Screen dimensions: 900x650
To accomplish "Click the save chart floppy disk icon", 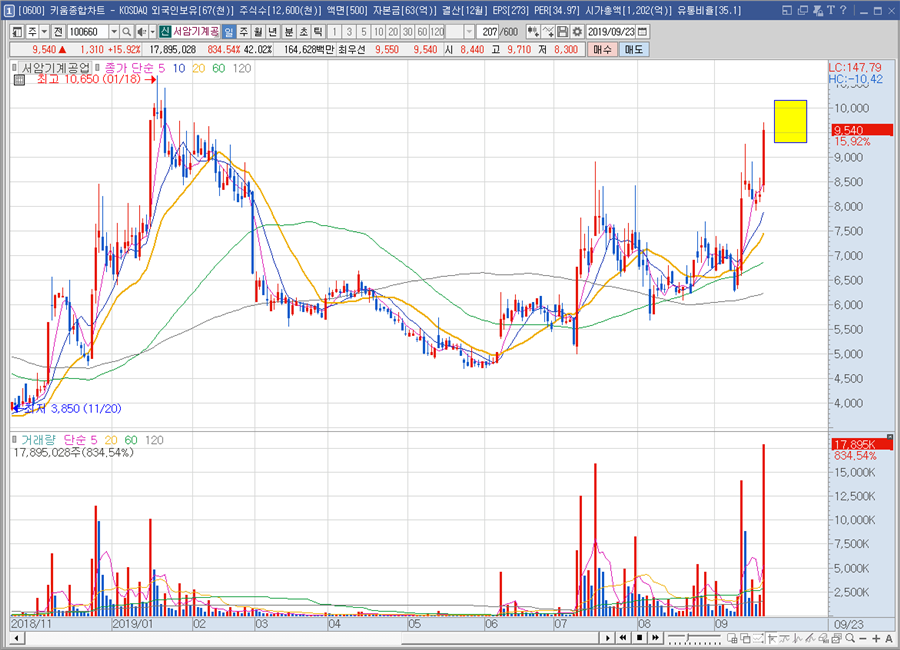I will pos(562,32).
